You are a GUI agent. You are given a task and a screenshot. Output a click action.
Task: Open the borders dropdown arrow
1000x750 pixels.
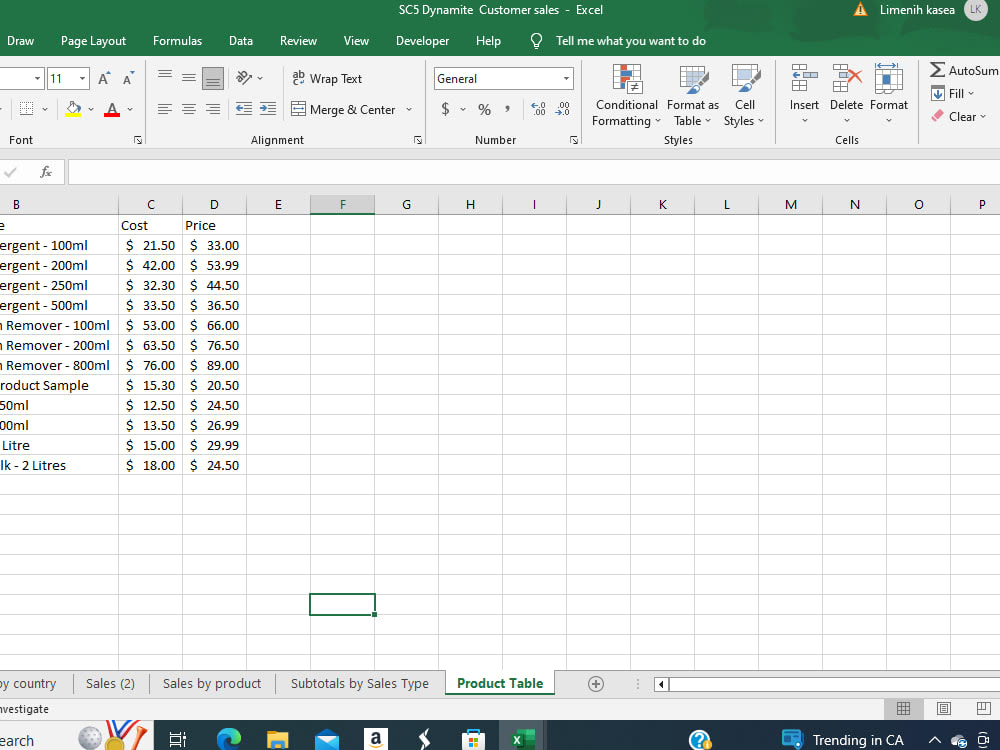(45, 110)
